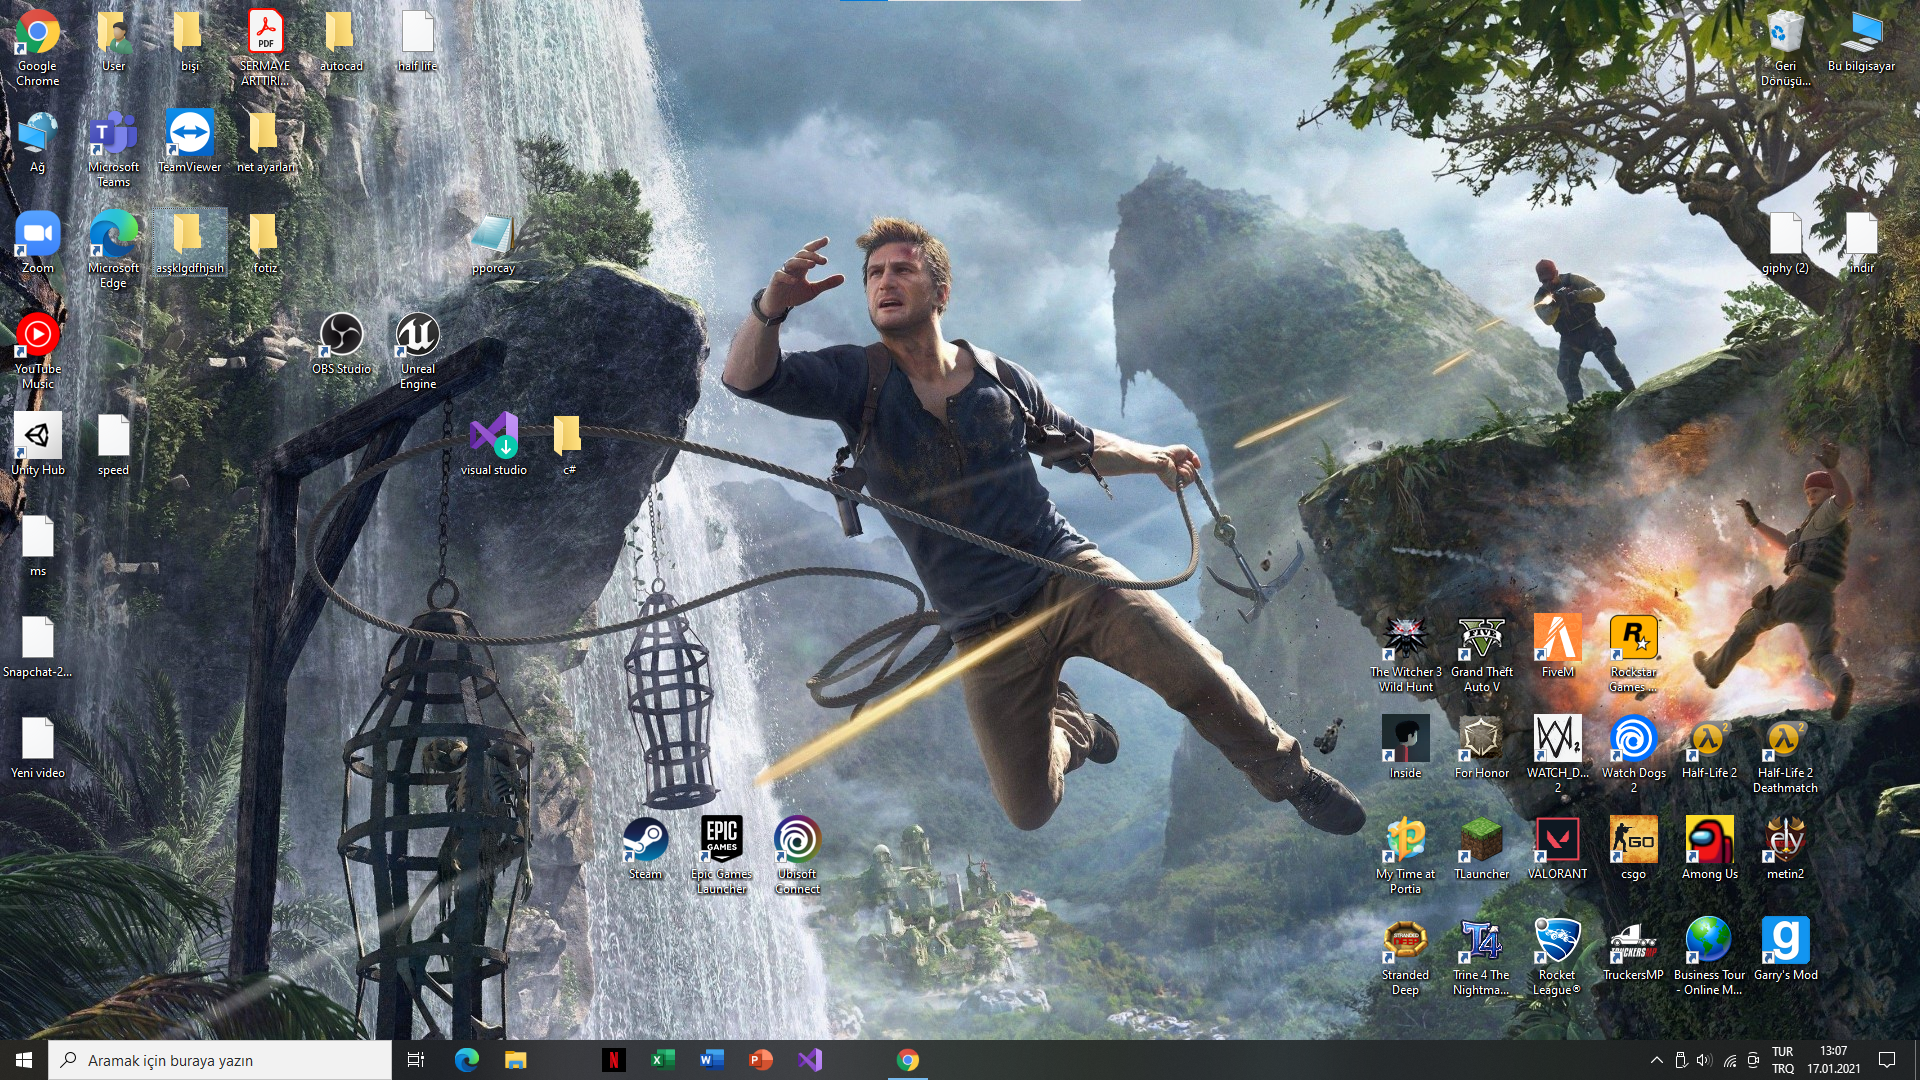Switch the TUR keyboard language indicator
Viewport: 1920px width, 1080px height.
[1782, 1060]
